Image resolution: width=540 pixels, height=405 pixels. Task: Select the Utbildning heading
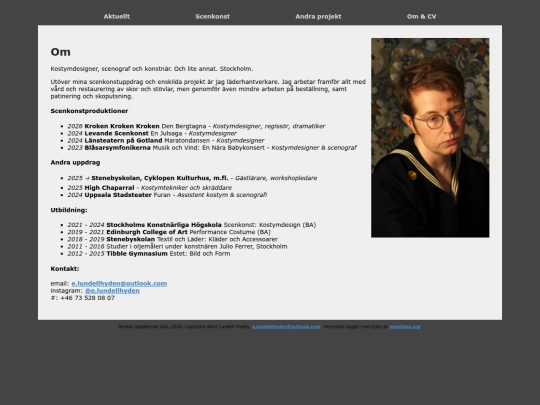coord(69,210)
